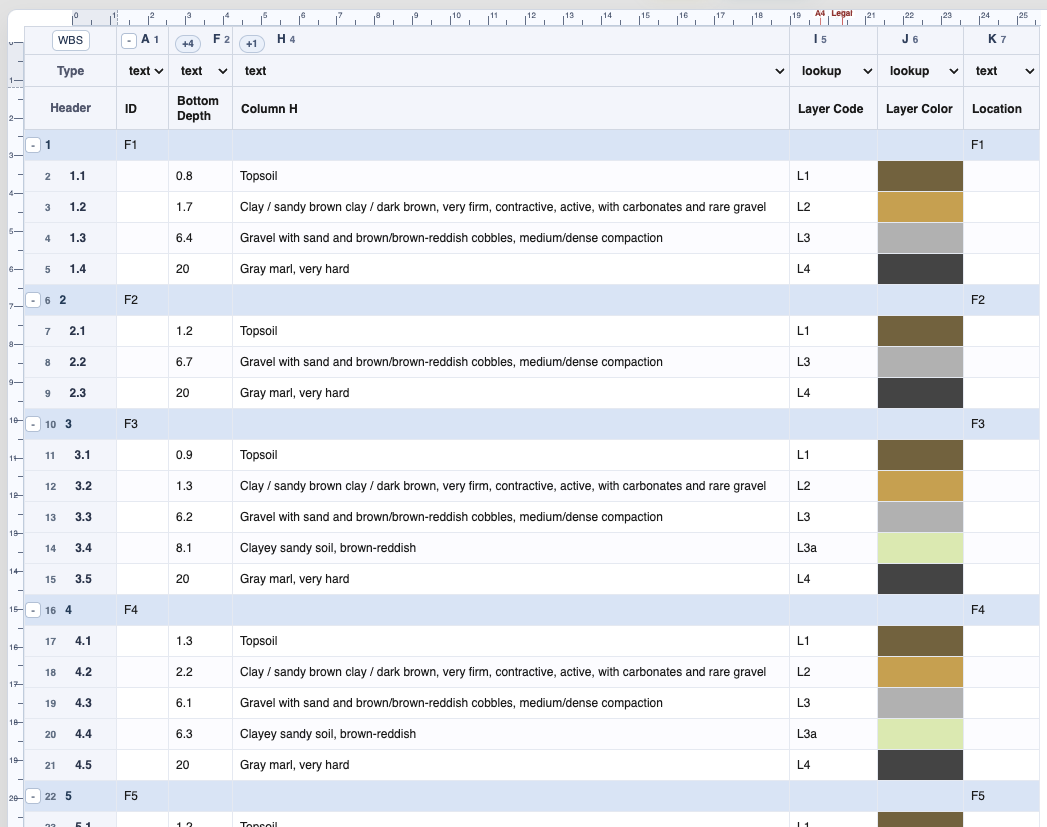
Task: Collapse row group 4 (F4)
Action: point(33,610)
